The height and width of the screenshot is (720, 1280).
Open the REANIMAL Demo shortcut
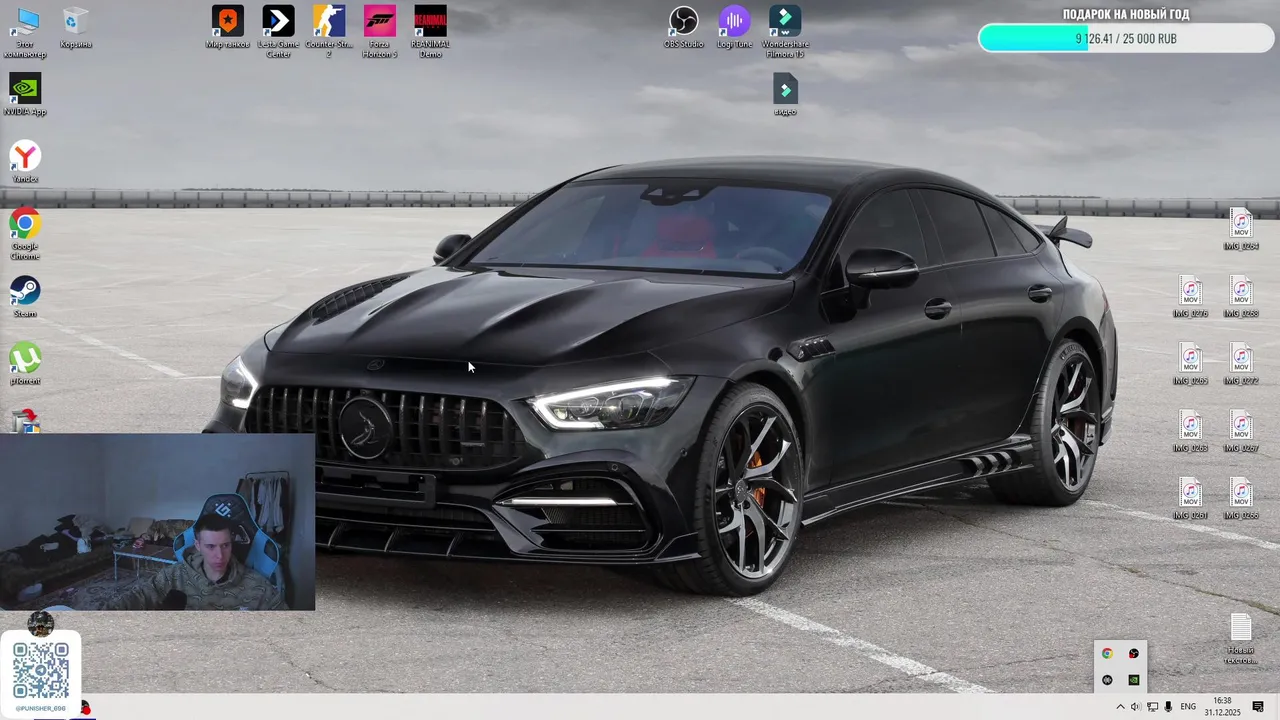tap(430, 32)
